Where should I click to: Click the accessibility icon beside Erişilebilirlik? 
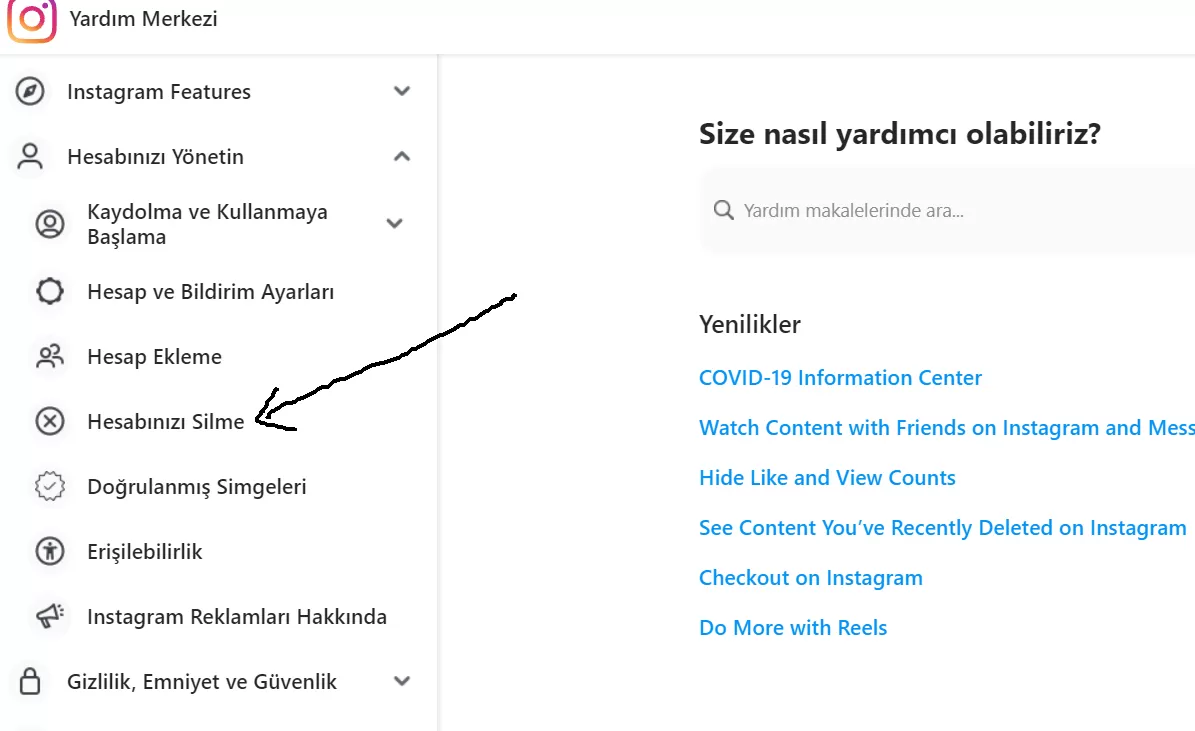click(50, 551)
